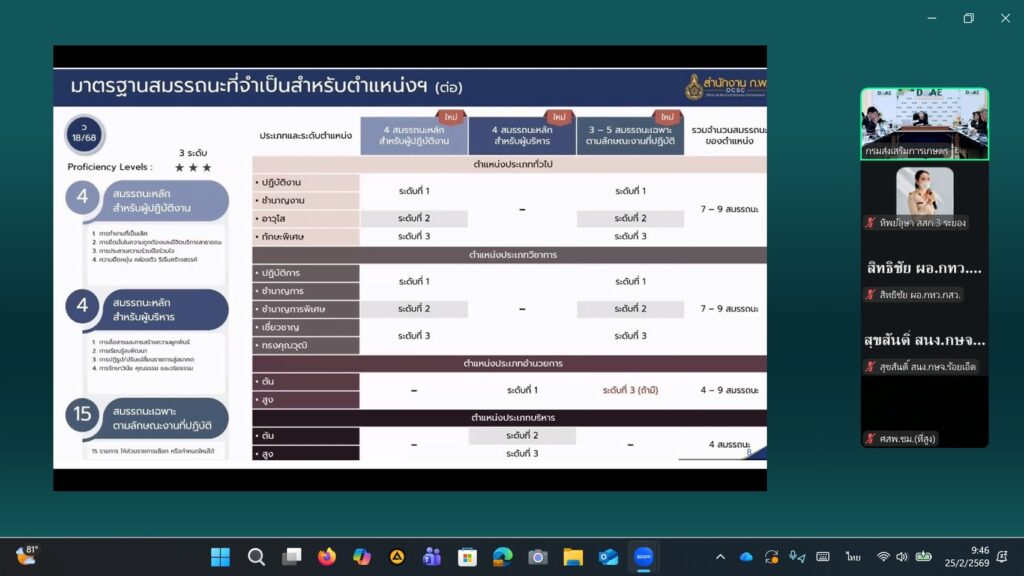Open the weather widget showing 81°
Screen dimensions: 1024x576
click(x=27, y=556)
